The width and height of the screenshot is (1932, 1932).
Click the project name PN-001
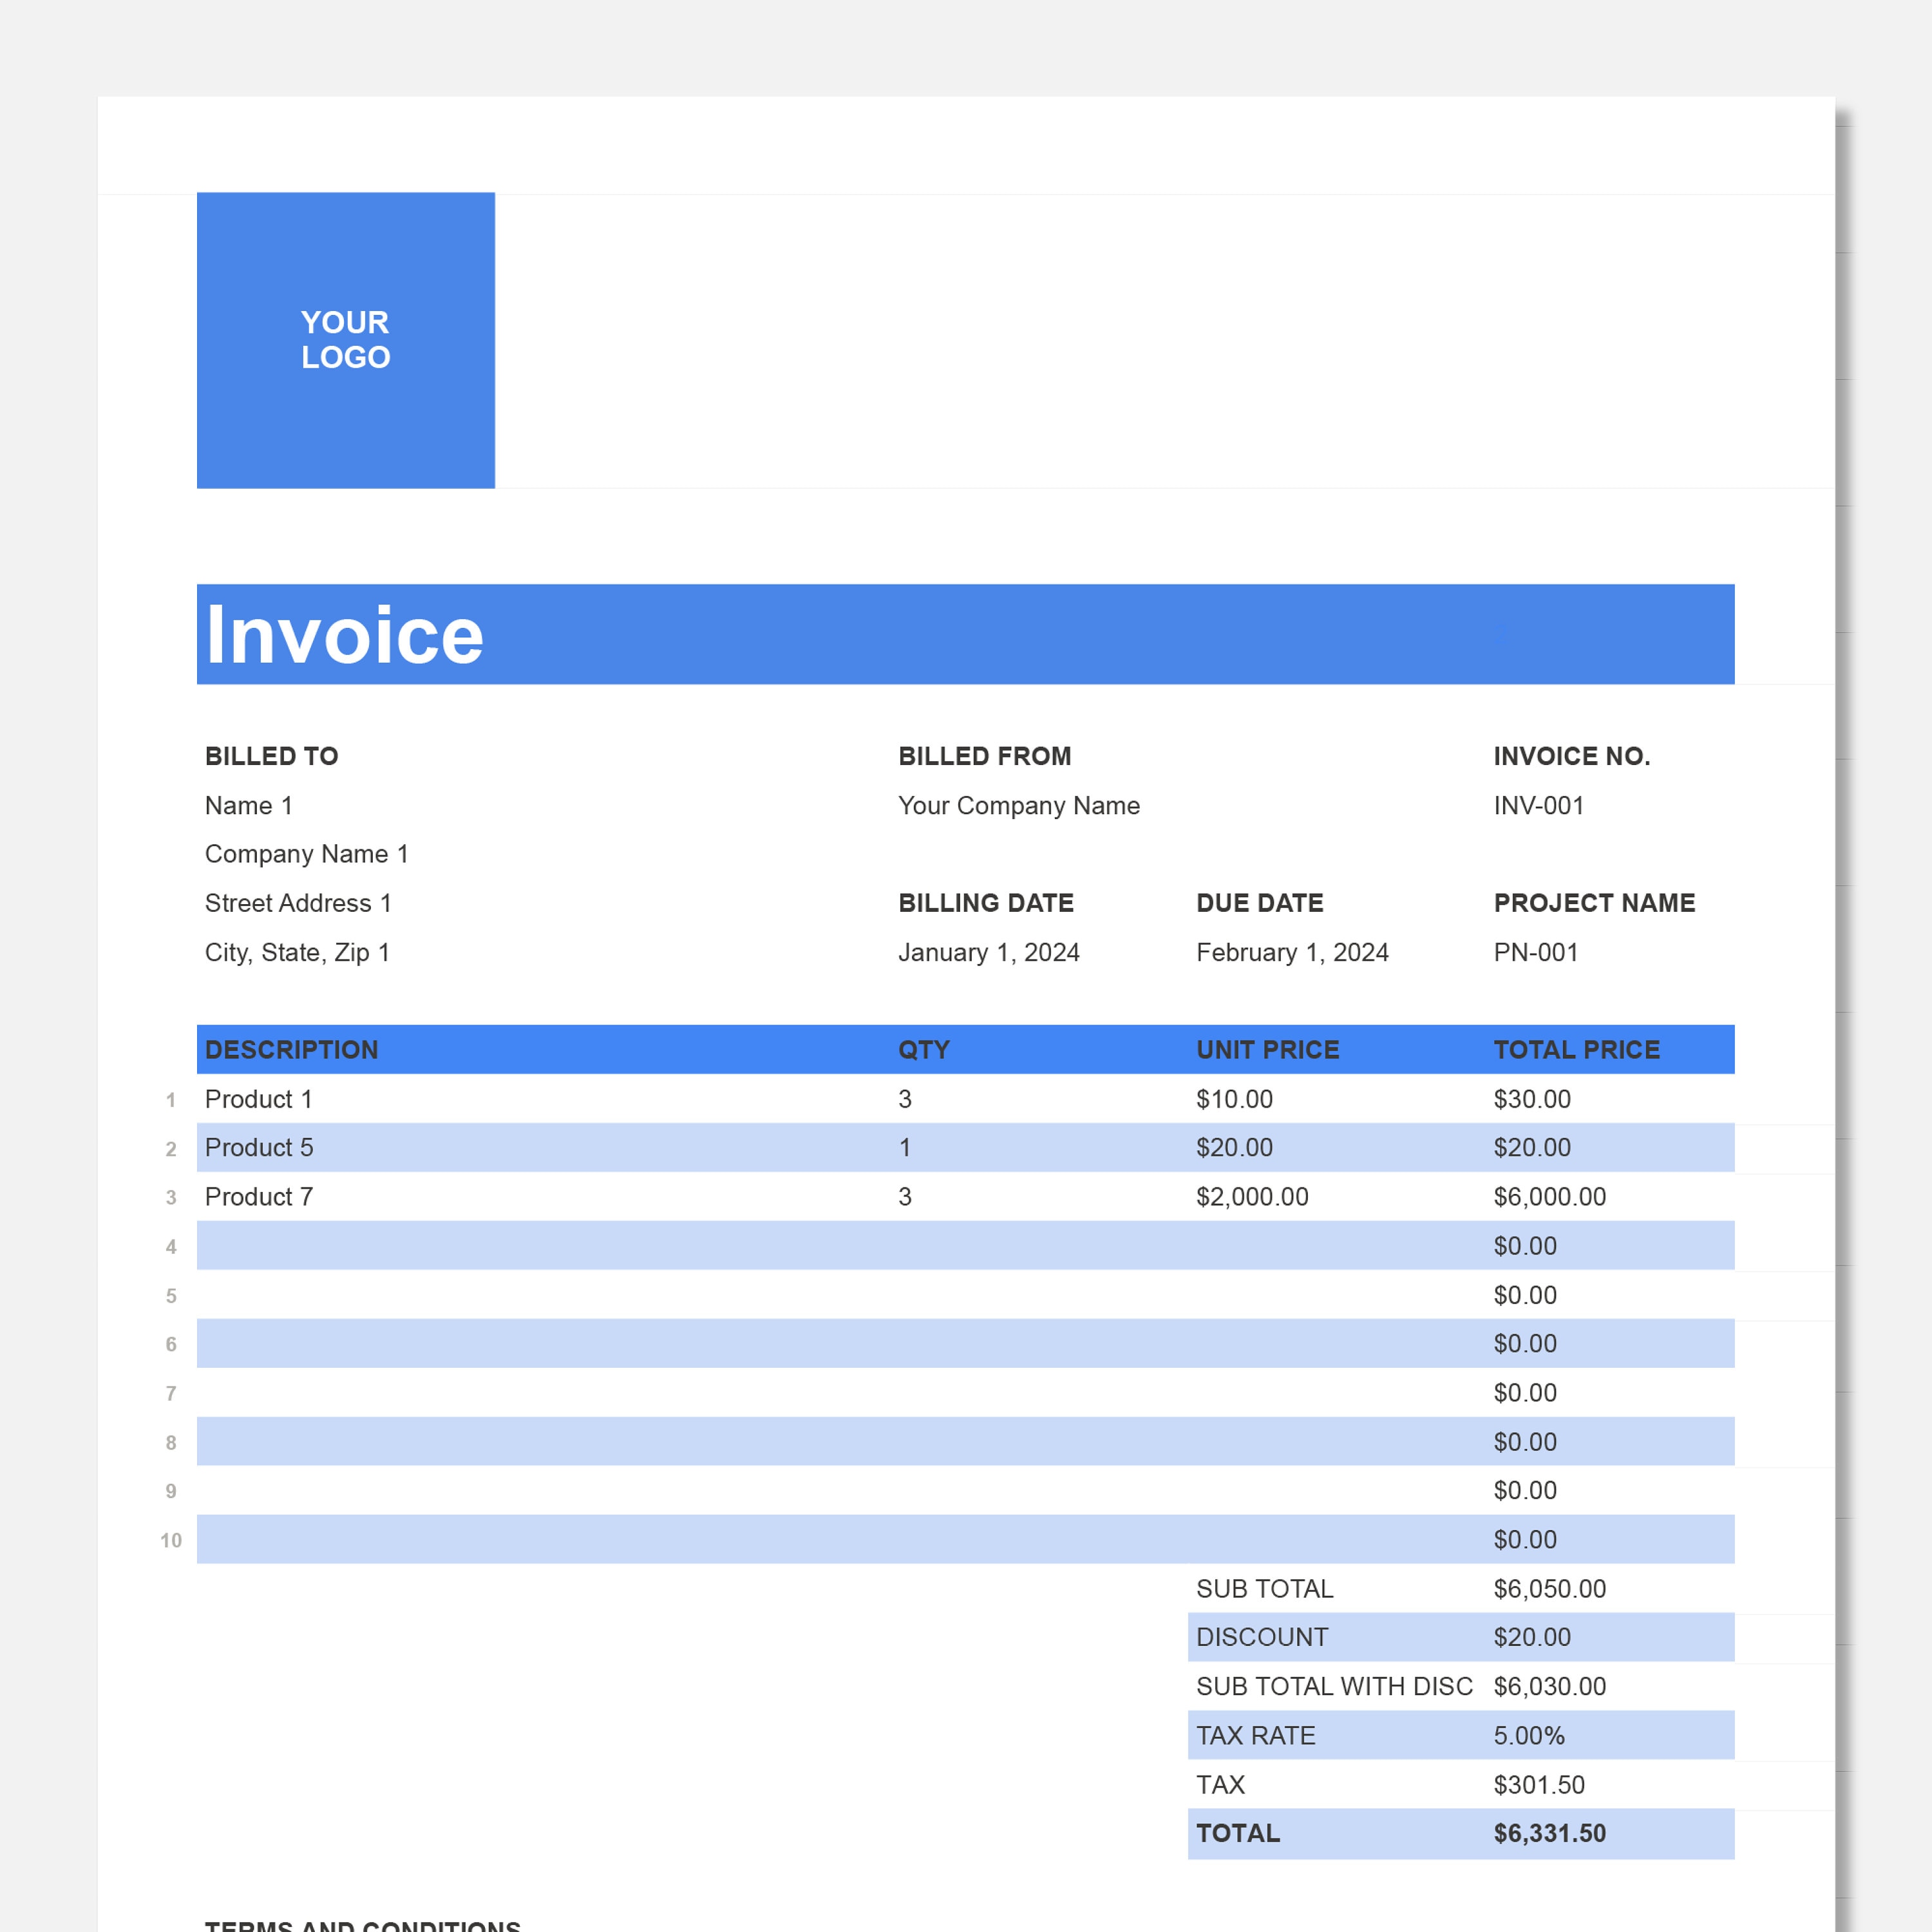coord(1536,952)
